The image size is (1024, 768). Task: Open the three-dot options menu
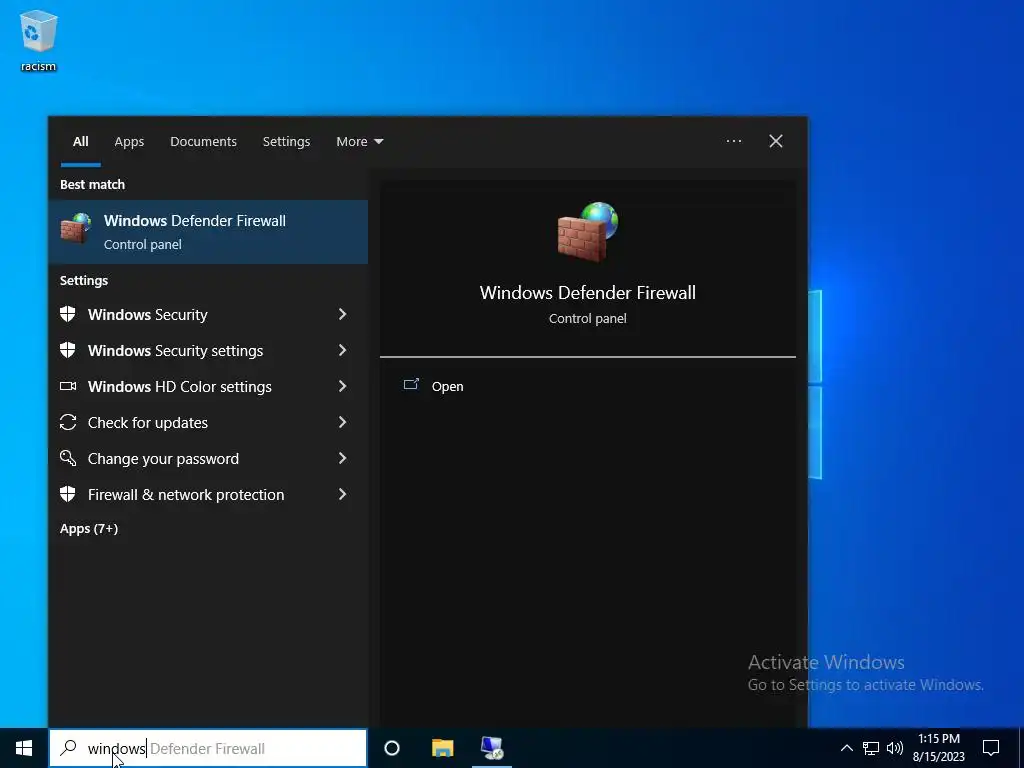[x=733, y=141]
